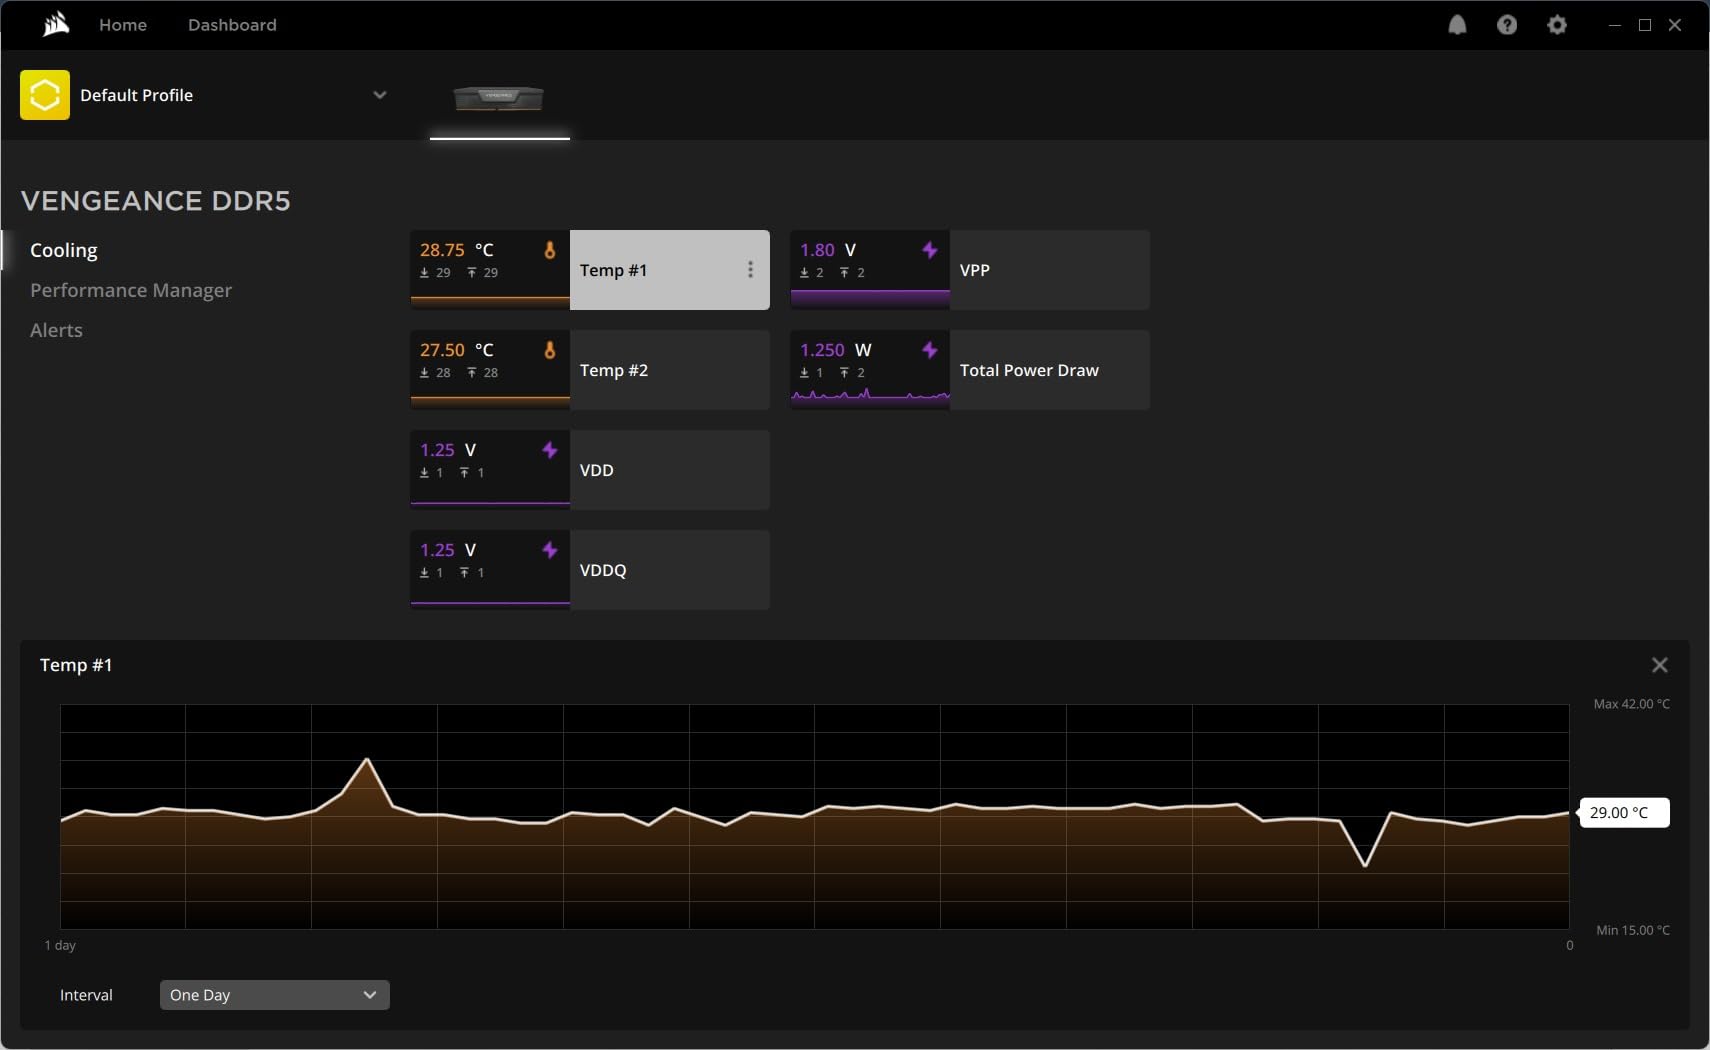This screenshot has width=1710, height=1050.
Task: Click the VPP lightning bolt icon
Action: tap(929, 250)
